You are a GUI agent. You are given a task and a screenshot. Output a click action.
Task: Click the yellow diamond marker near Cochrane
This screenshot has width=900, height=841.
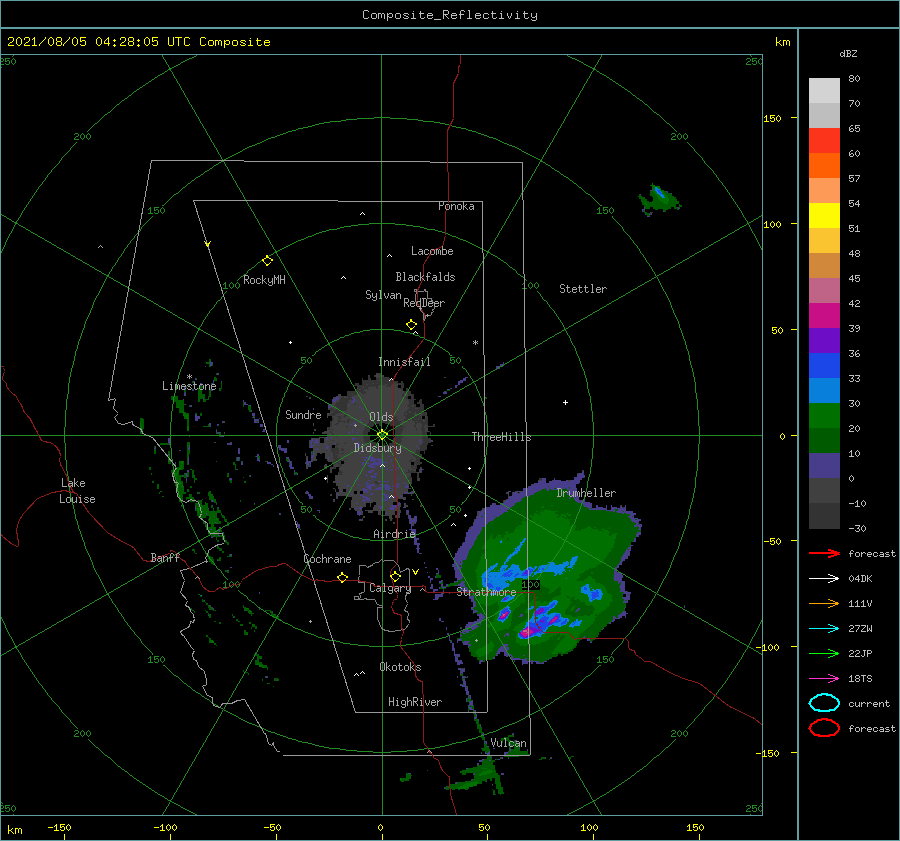(x=342, y=577)
